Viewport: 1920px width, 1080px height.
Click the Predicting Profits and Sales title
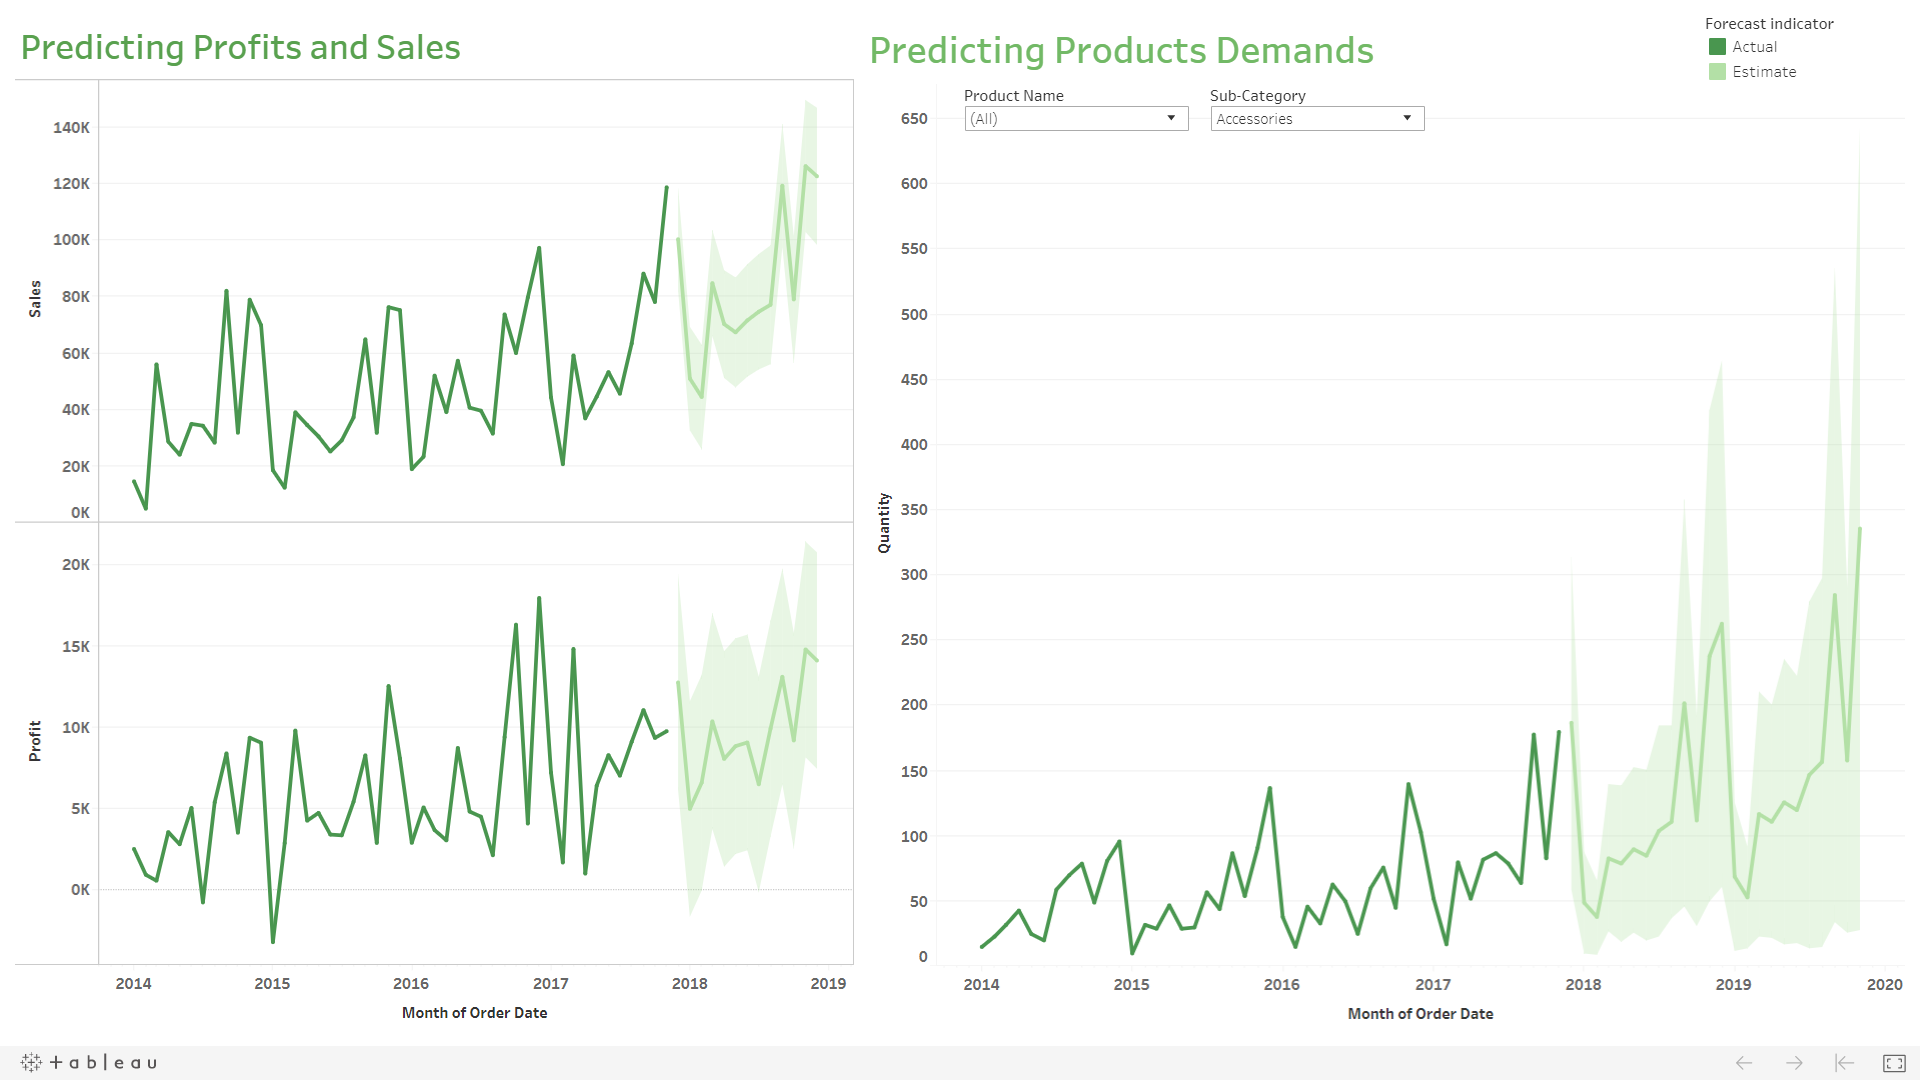pos(240,48)
